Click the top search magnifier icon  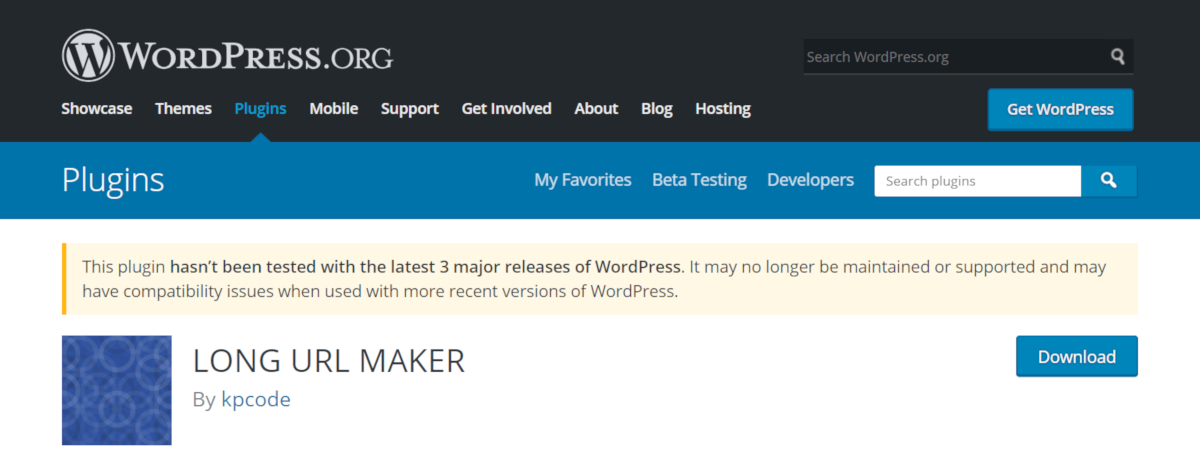pos(1118,57)
